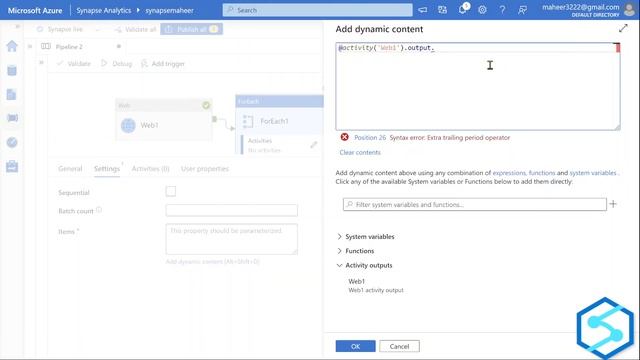Click the synapsemaheer workspace breadcrumb

point(169,10)
